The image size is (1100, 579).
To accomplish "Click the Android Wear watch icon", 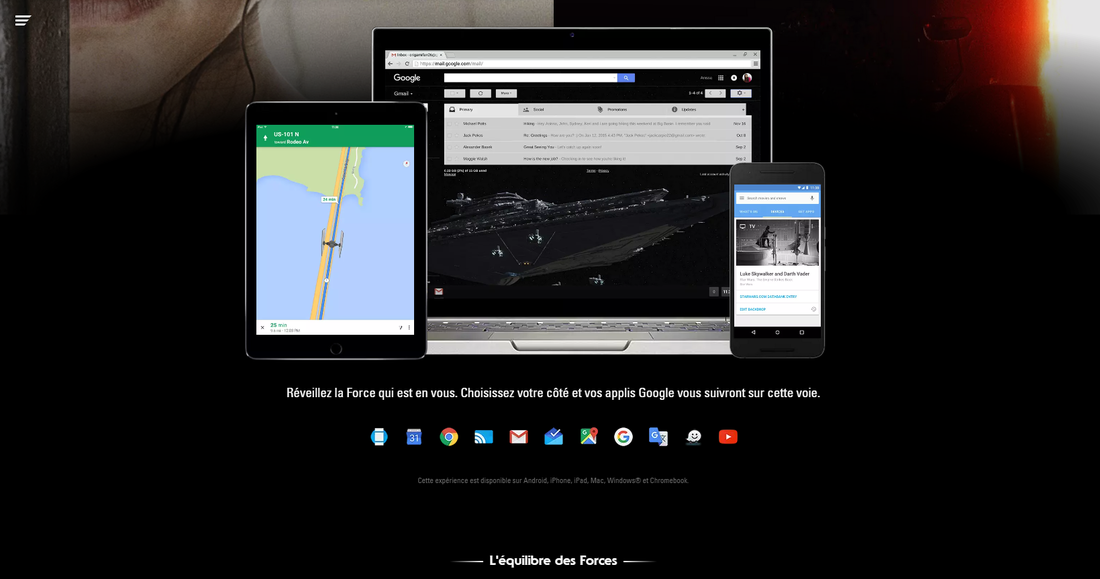I will [x=379, y=437].
